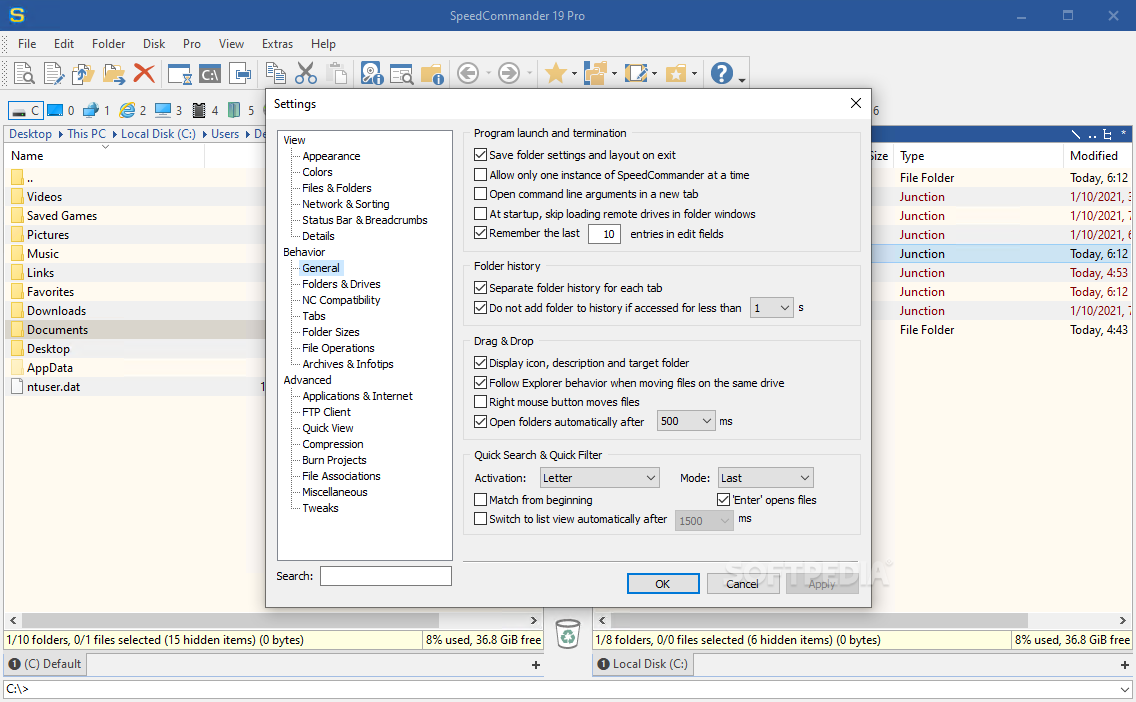1136x702 pixels.
Task: Toggle Separate folder history for each tab
Action: (480, 288)
